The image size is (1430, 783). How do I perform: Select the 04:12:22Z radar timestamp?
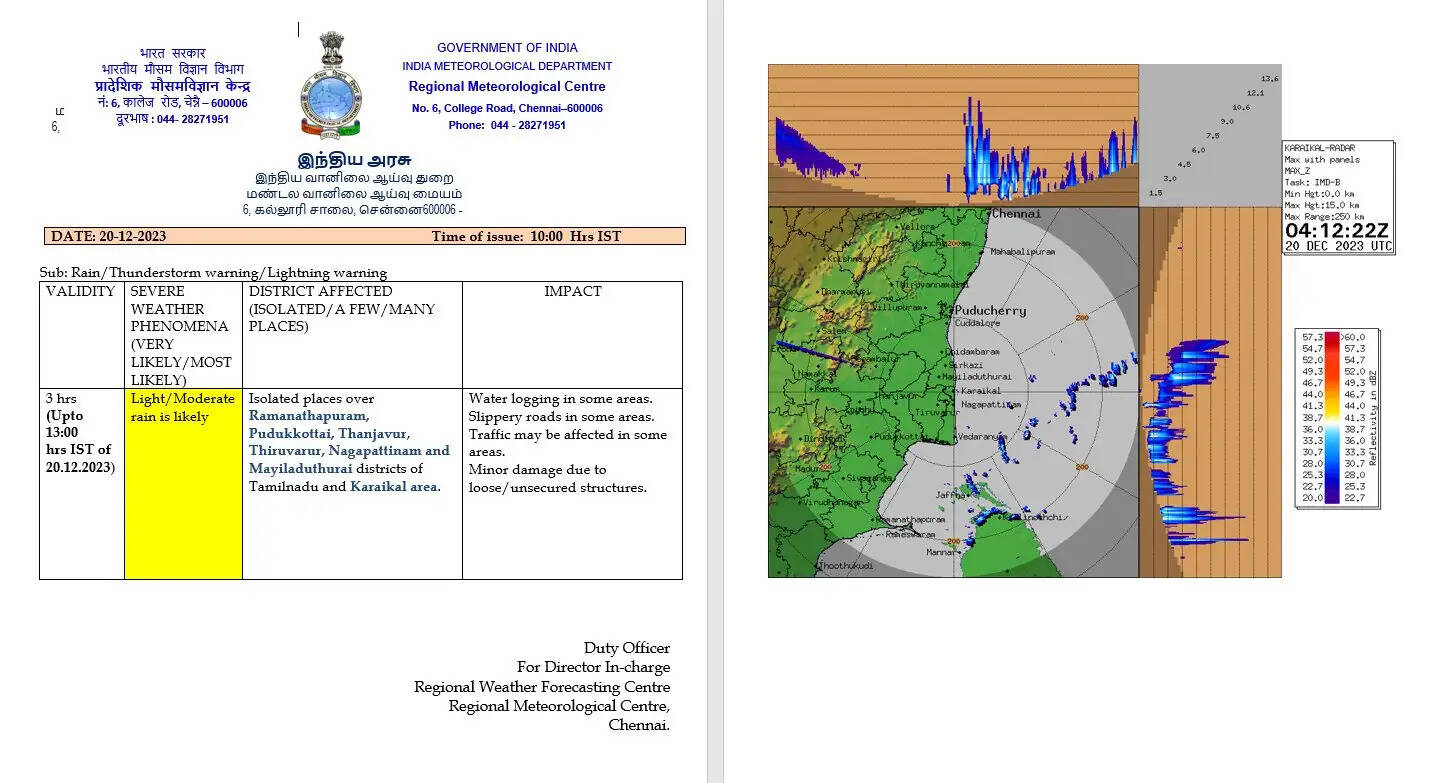tap(1337, 230)
